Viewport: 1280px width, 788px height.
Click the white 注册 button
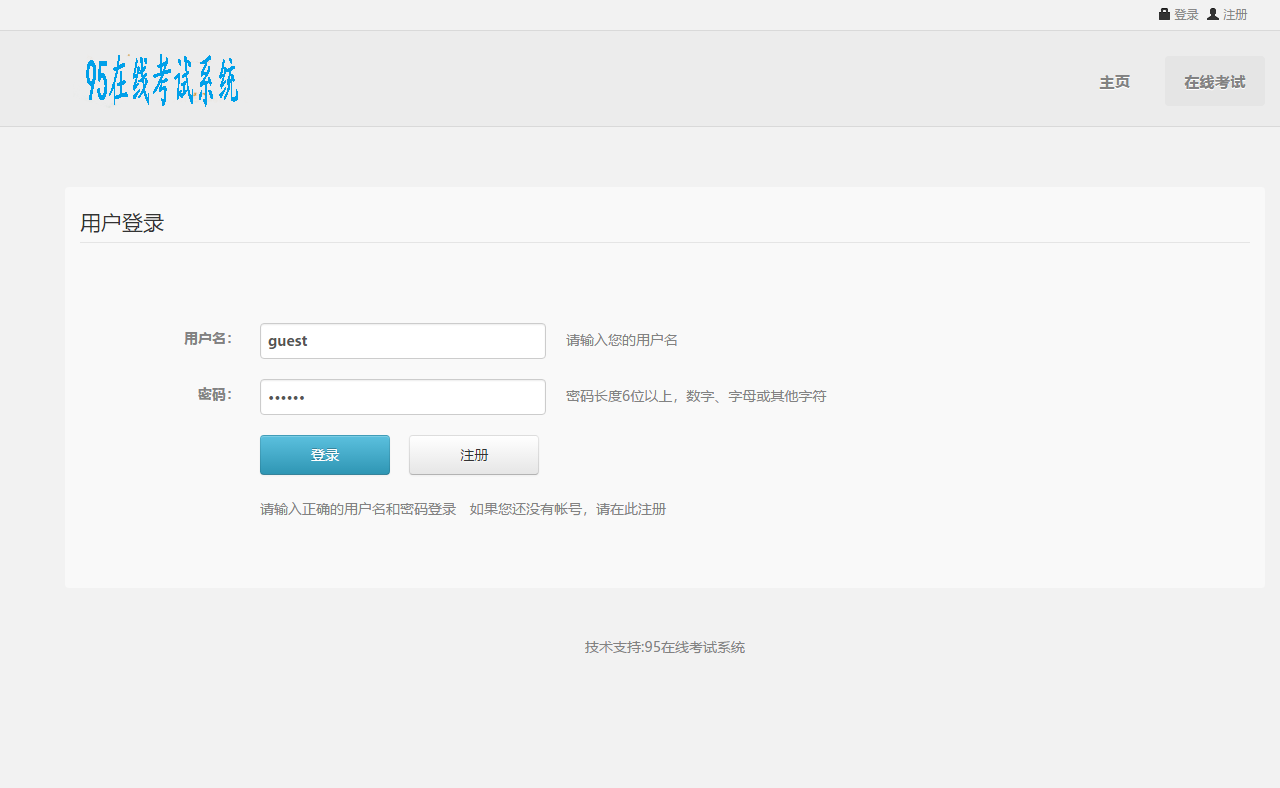tap(474, 455)
